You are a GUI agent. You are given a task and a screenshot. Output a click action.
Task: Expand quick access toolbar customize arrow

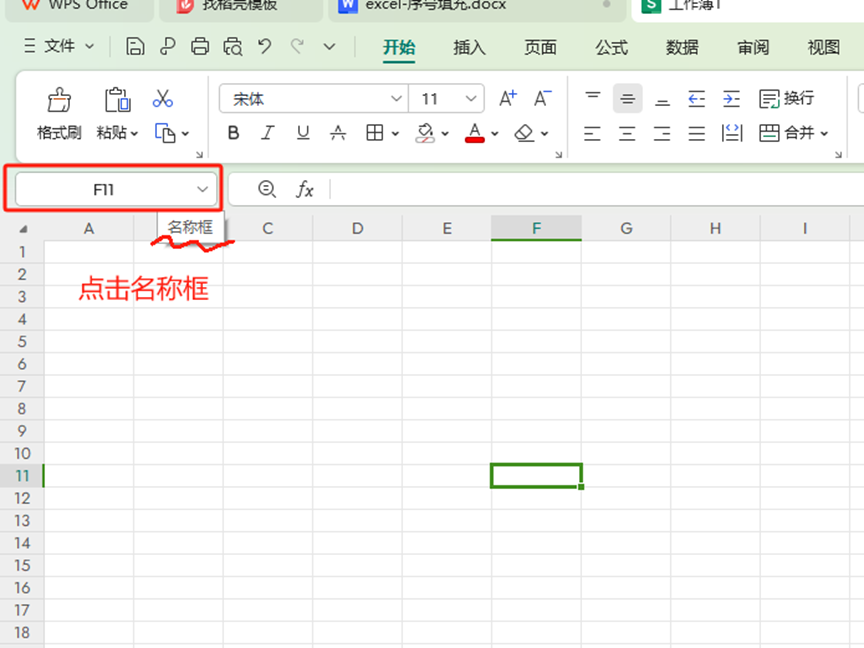[330, 47]
